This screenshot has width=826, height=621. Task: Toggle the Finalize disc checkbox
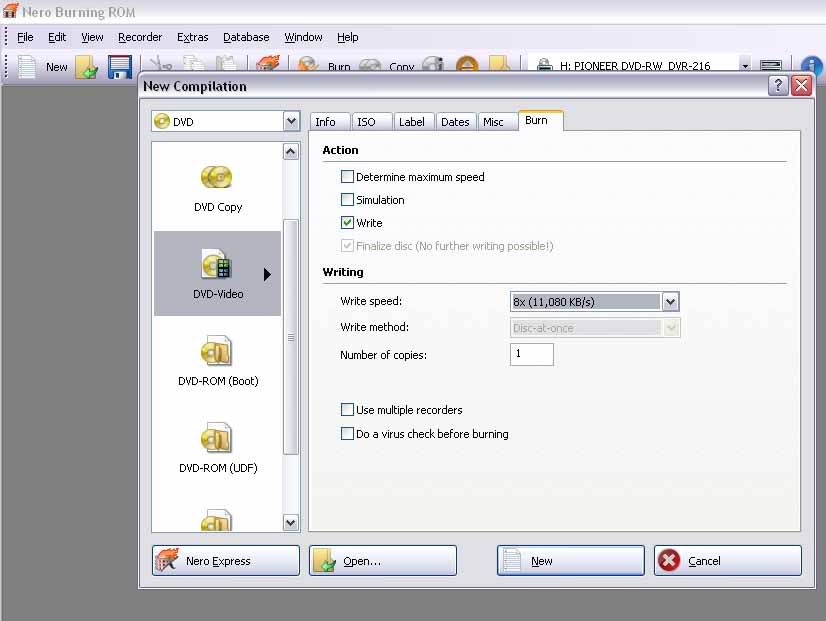(347, 246)
